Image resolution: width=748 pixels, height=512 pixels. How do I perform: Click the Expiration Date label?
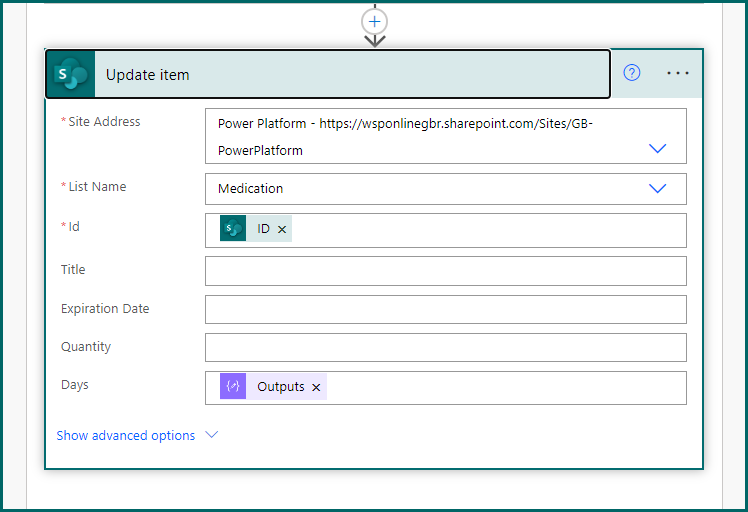[x=105, y=309]
